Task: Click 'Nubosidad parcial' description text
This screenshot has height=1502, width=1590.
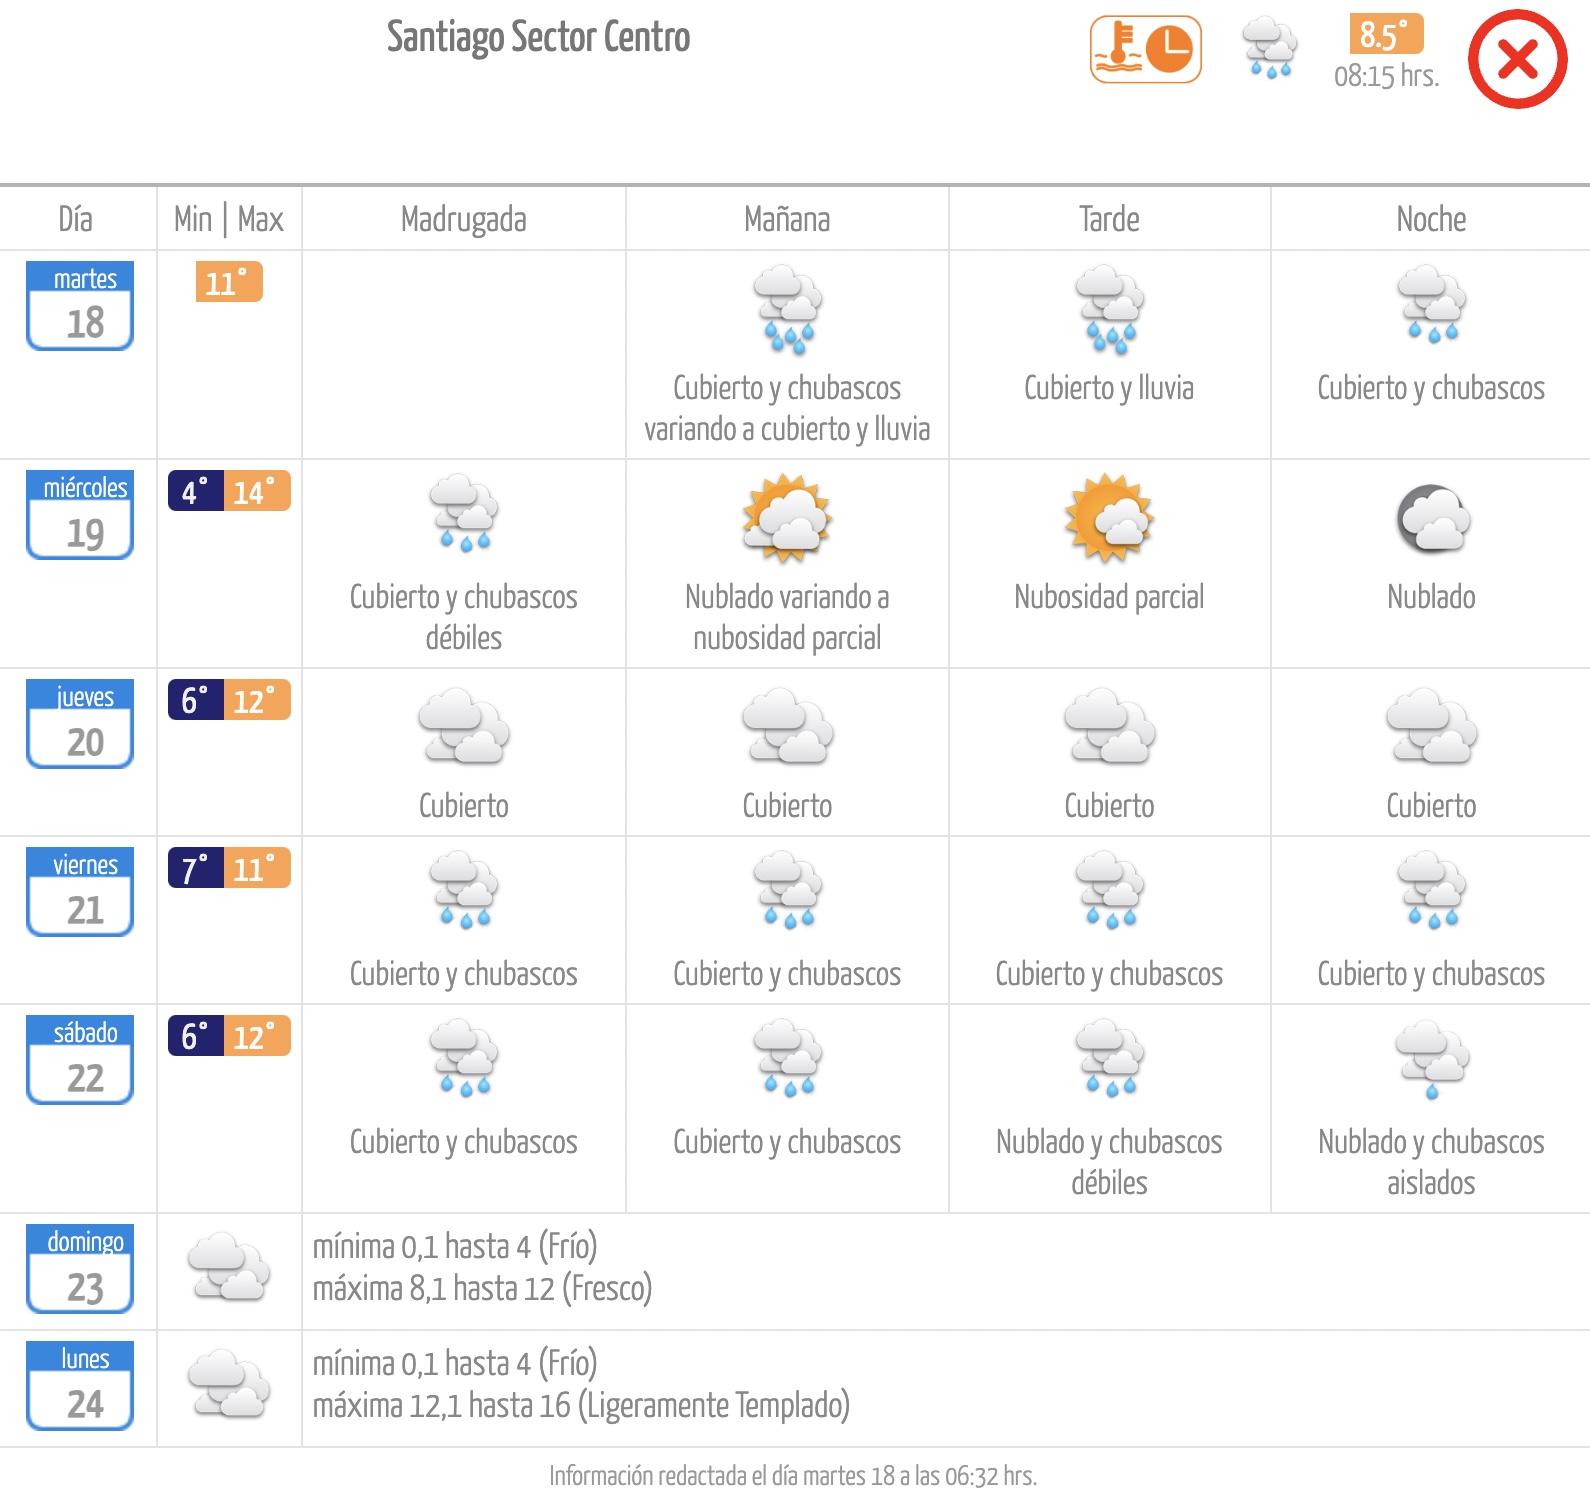Action: 1109,597
